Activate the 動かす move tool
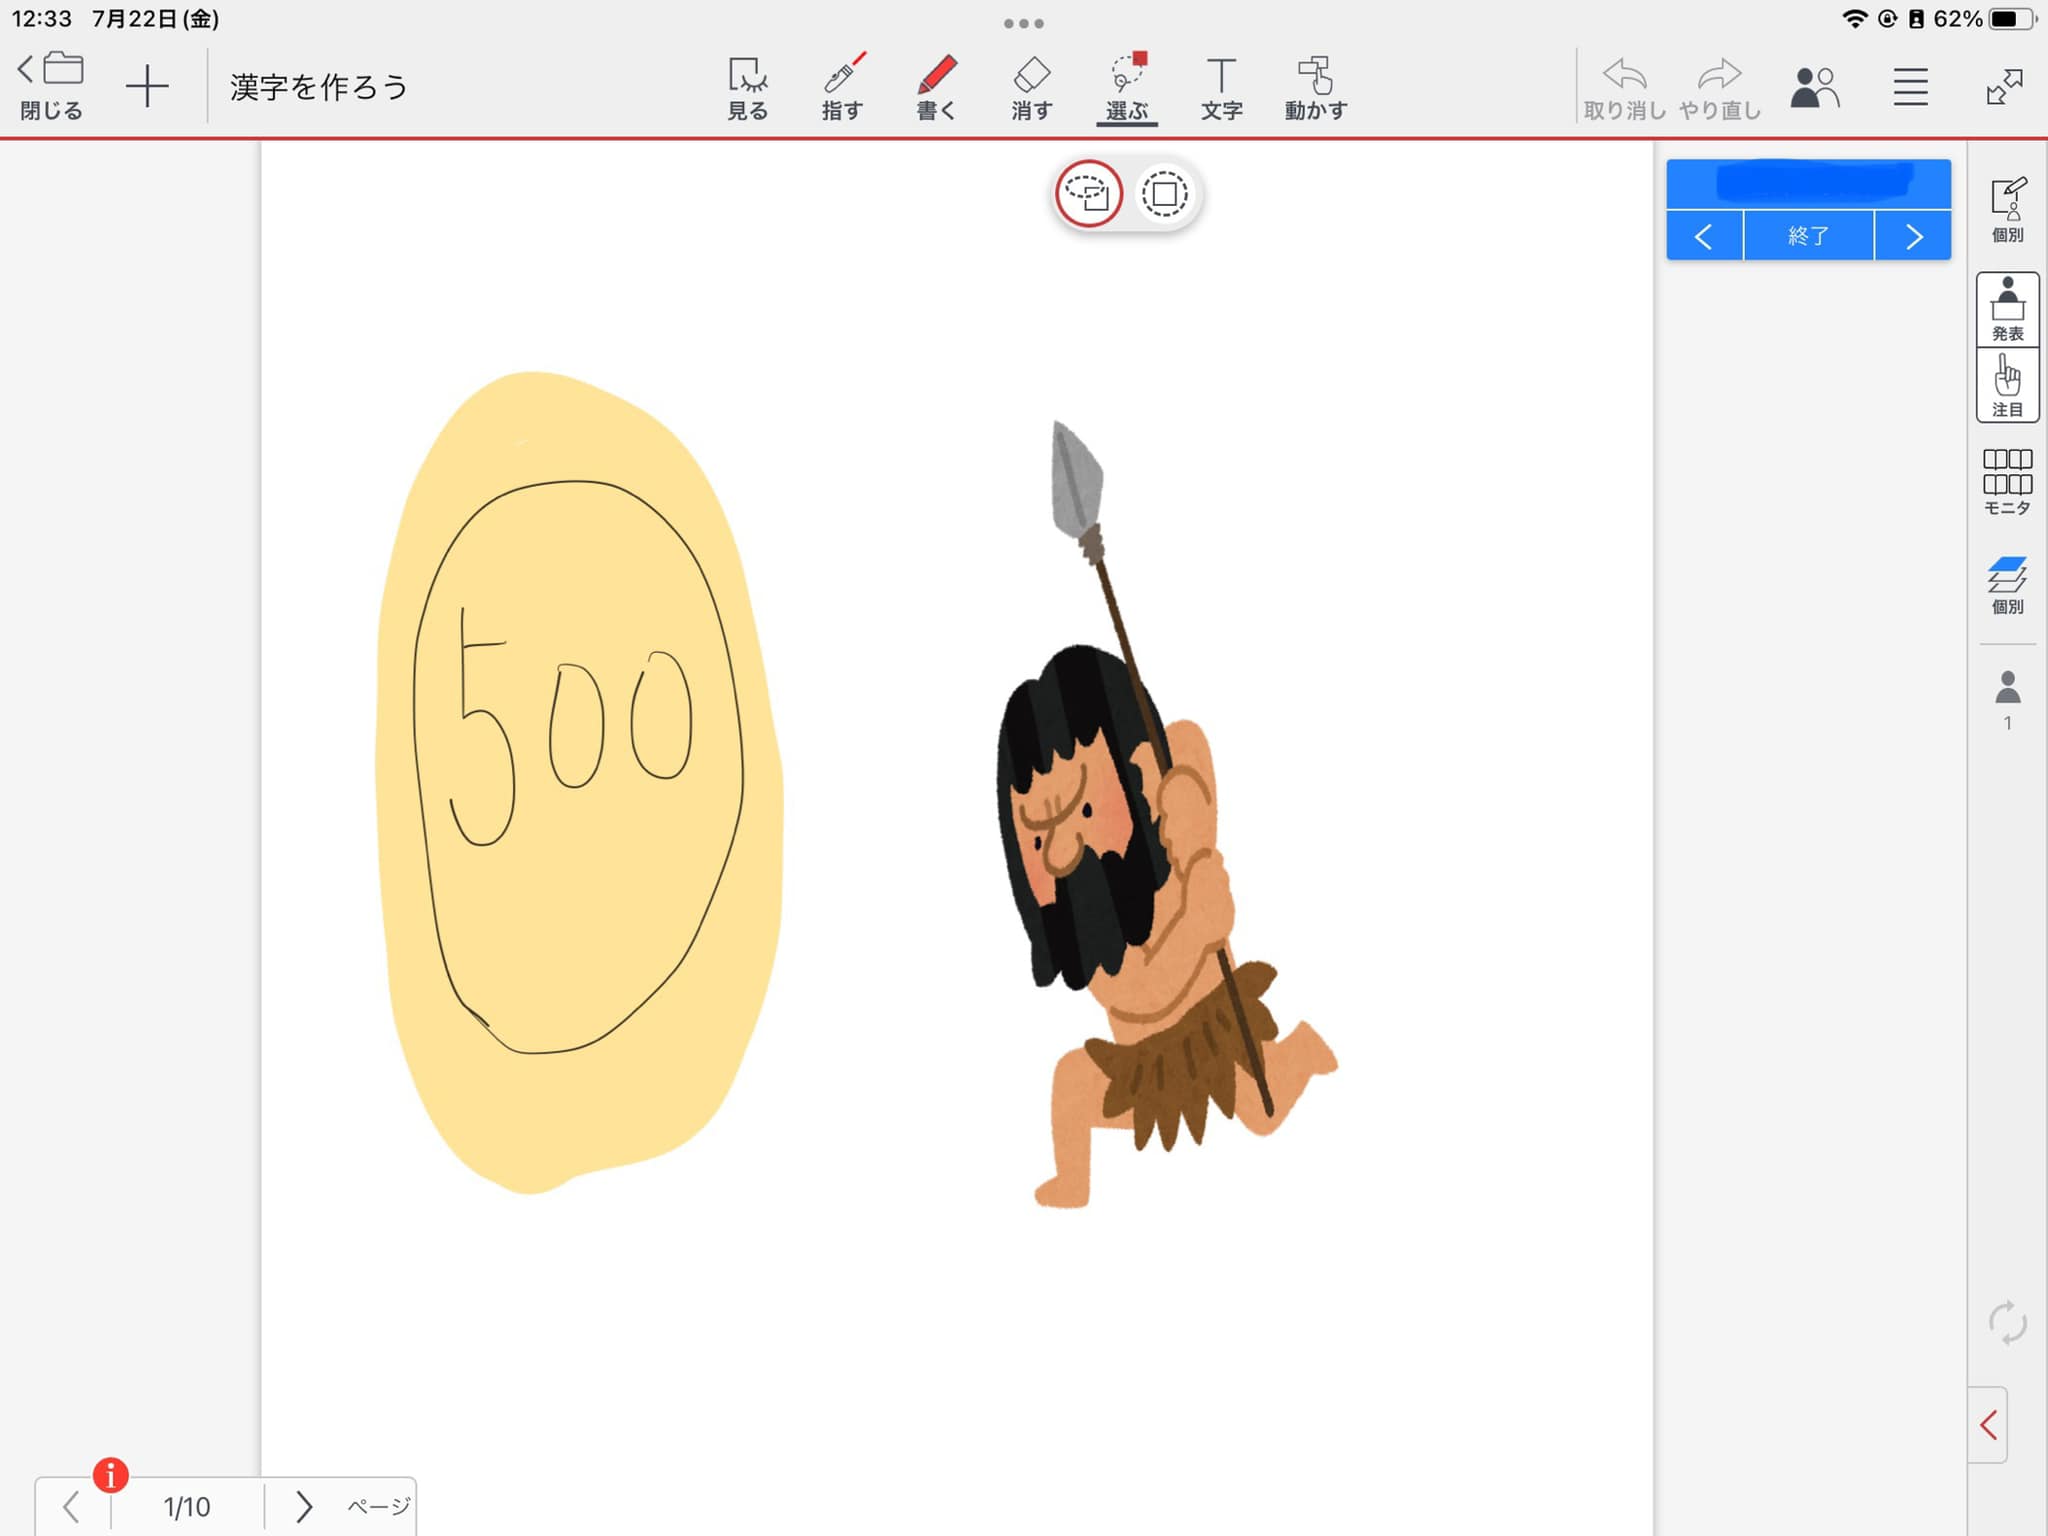Image resolution: width=2048 pixels, height=1536 pixels. tap(1315, 88)
